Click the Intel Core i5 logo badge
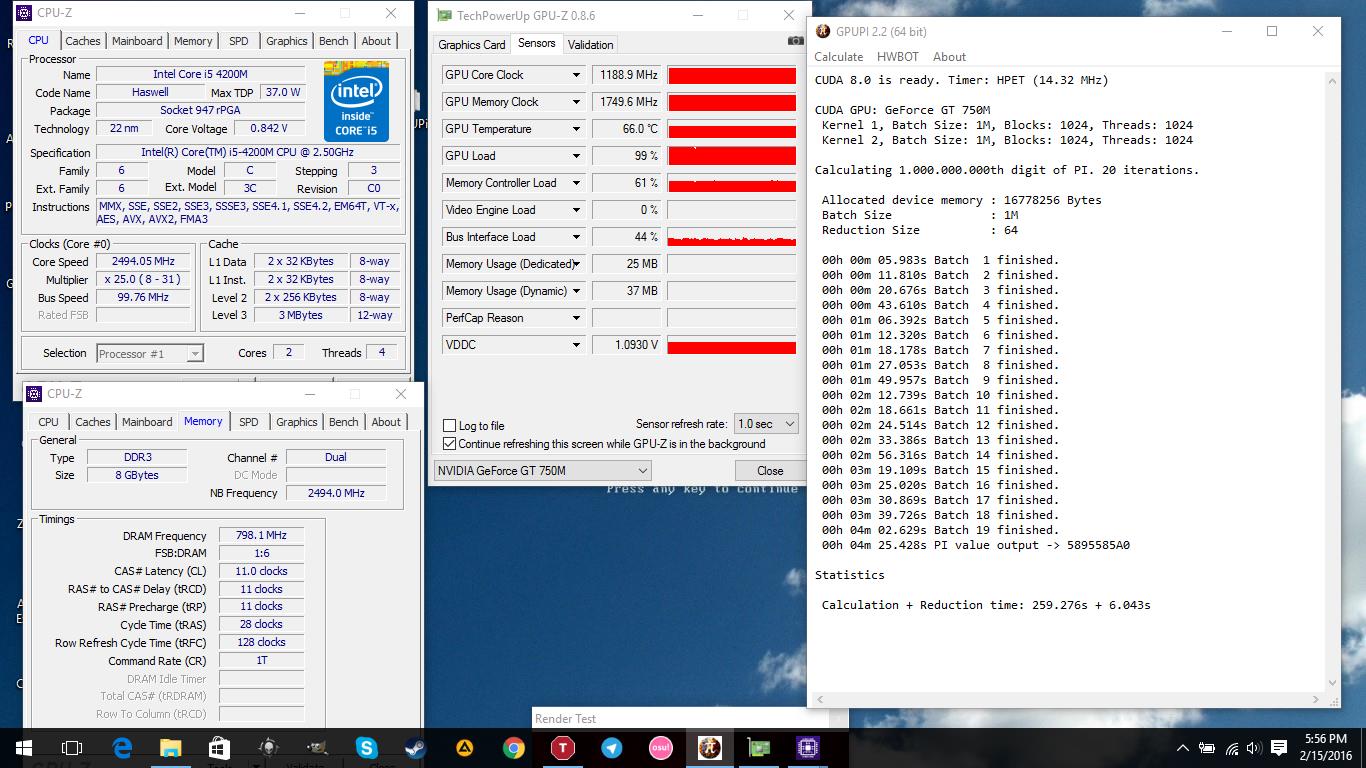The image size is (1366, 768). 356,102
